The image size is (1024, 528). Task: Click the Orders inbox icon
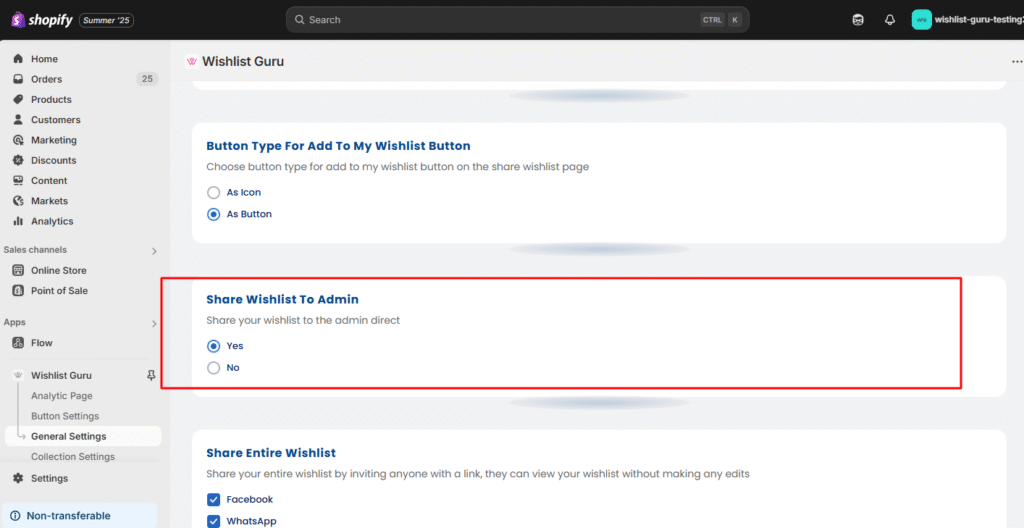(x=18, y=79)
